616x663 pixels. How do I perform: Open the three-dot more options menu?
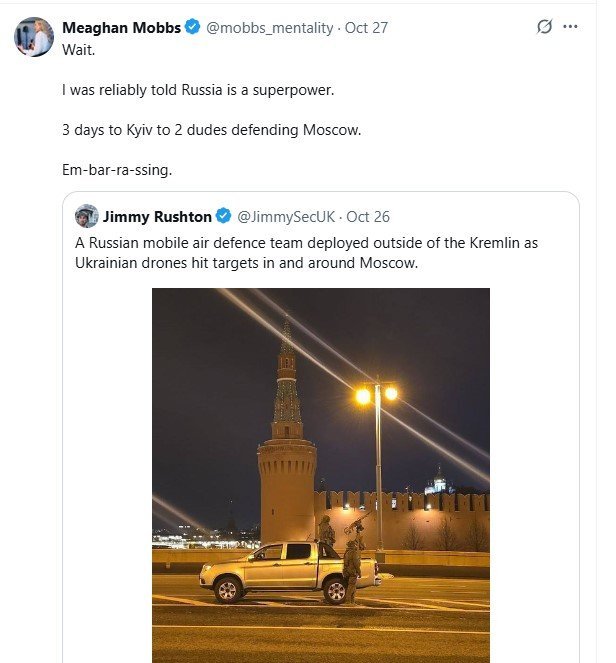point(571,27)
